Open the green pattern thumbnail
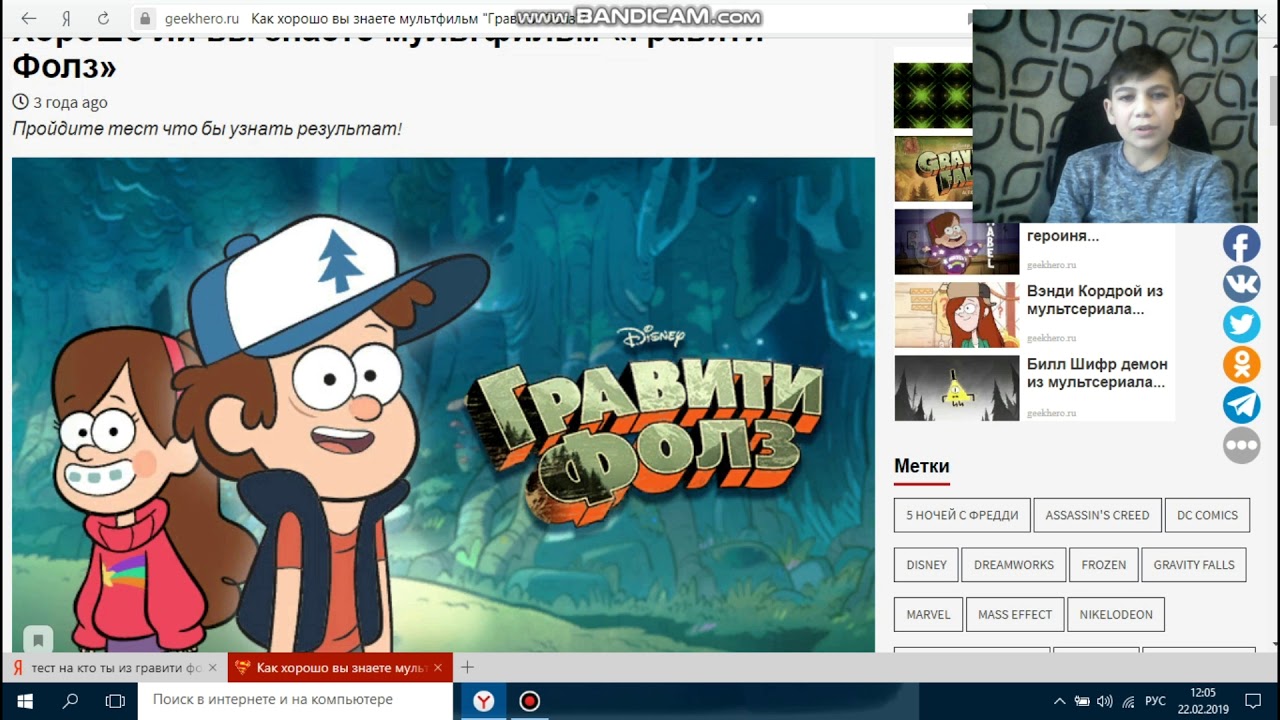 pyautogui.click(x=933, y=95)
